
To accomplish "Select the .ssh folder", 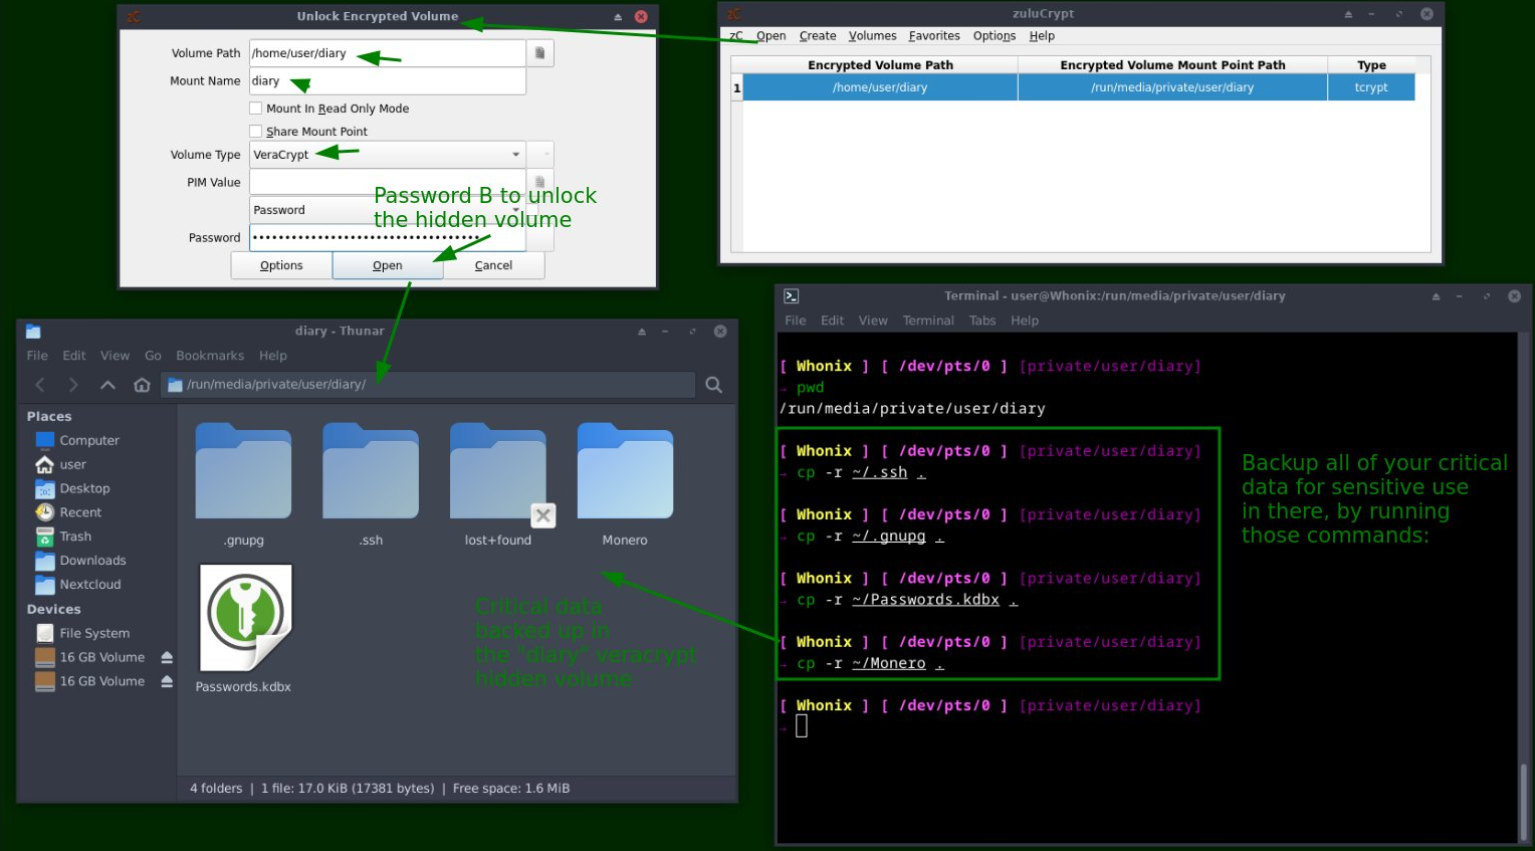I will [x=371, y=485].
